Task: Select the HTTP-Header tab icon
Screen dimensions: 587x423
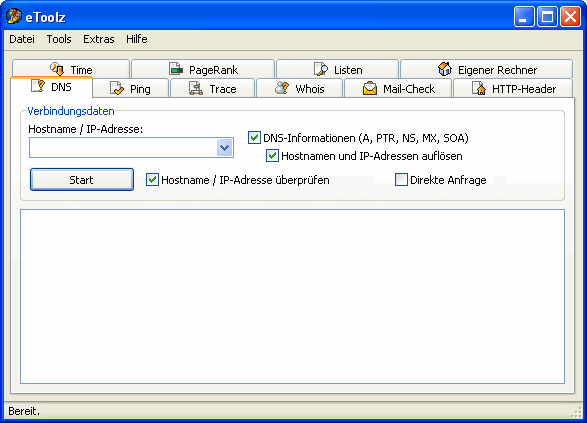Action: tap(479, 88)
